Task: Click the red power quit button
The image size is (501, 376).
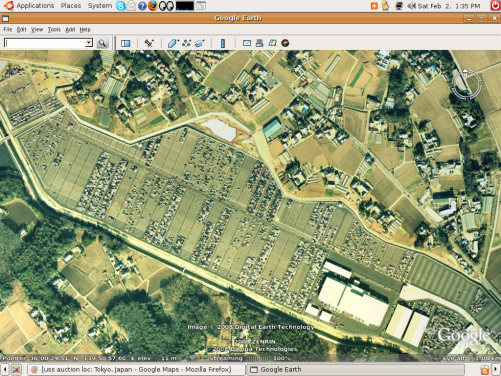Action: 496,6
